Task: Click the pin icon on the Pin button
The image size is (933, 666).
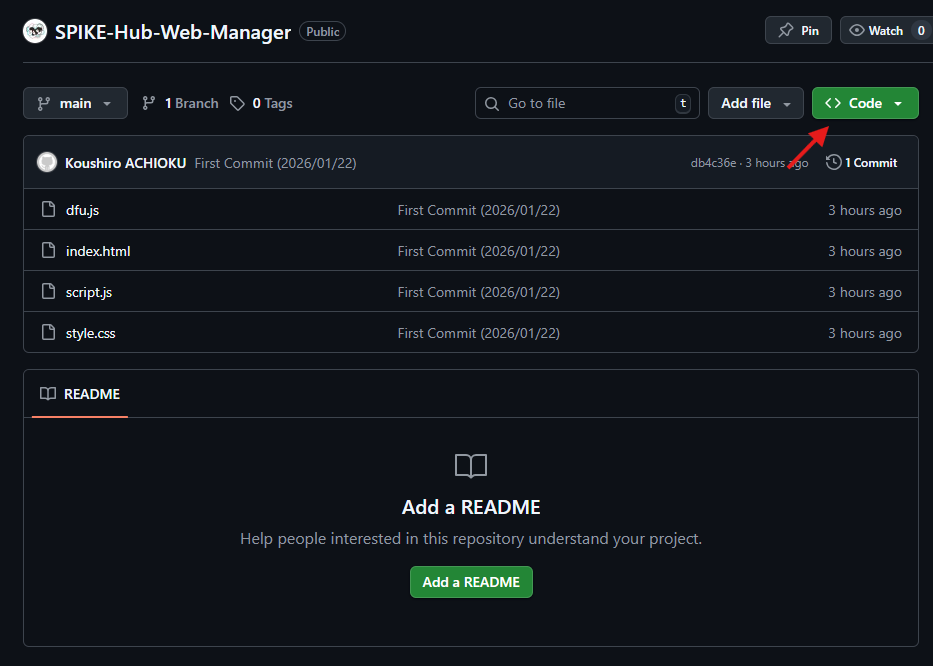Action: (x=785, y=30)
